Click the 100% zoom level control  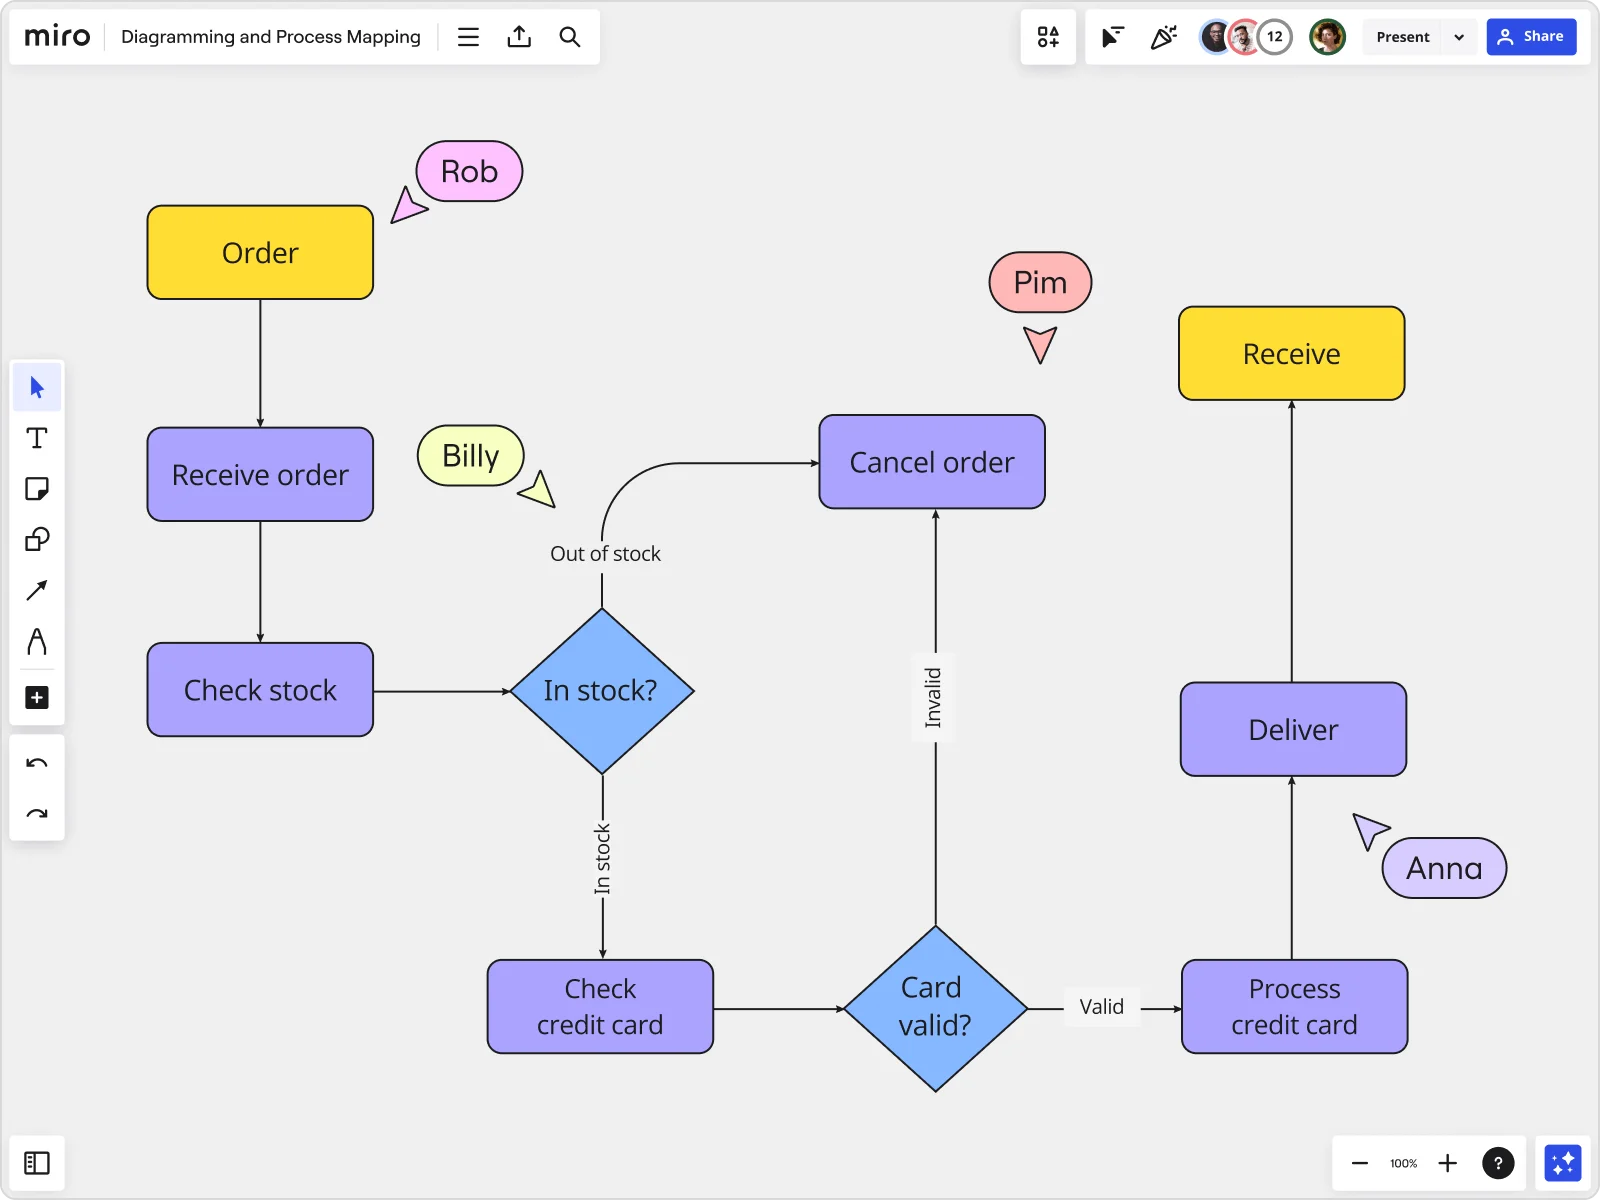pos(1404,1163)
